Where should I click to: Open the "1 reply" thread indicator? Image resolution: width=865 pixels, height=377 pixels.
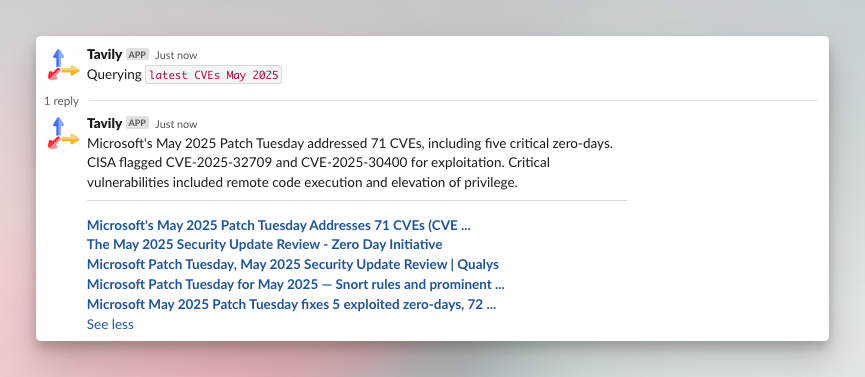61,101
